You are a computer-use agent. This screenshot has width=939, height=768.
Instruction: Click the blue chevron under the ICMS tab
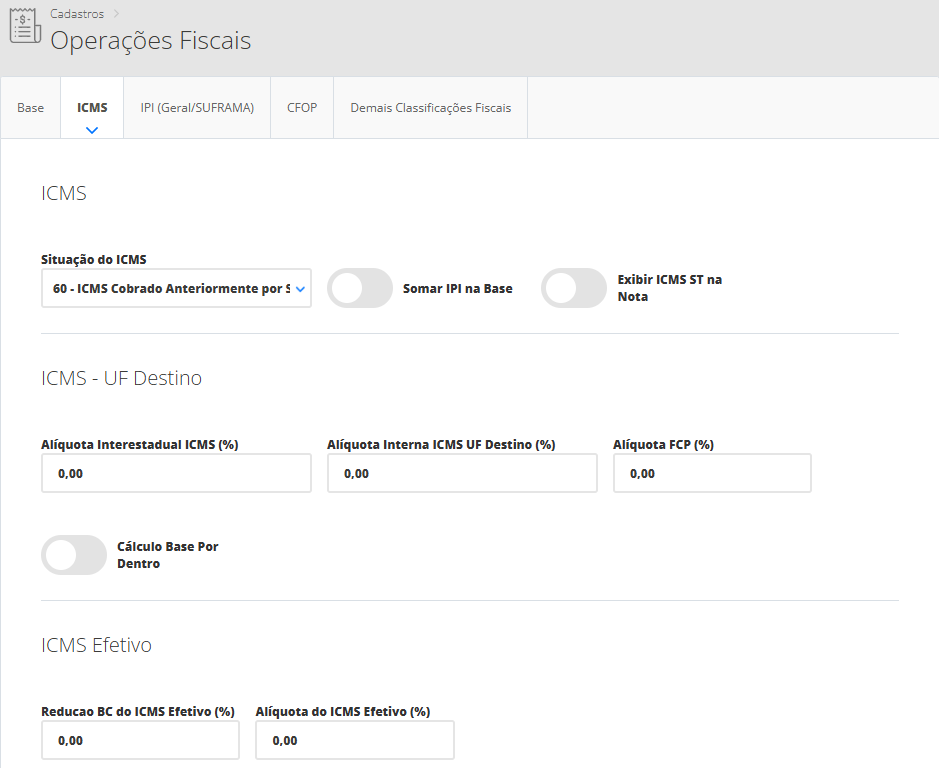pyautogui.click(x=92, y=130)
